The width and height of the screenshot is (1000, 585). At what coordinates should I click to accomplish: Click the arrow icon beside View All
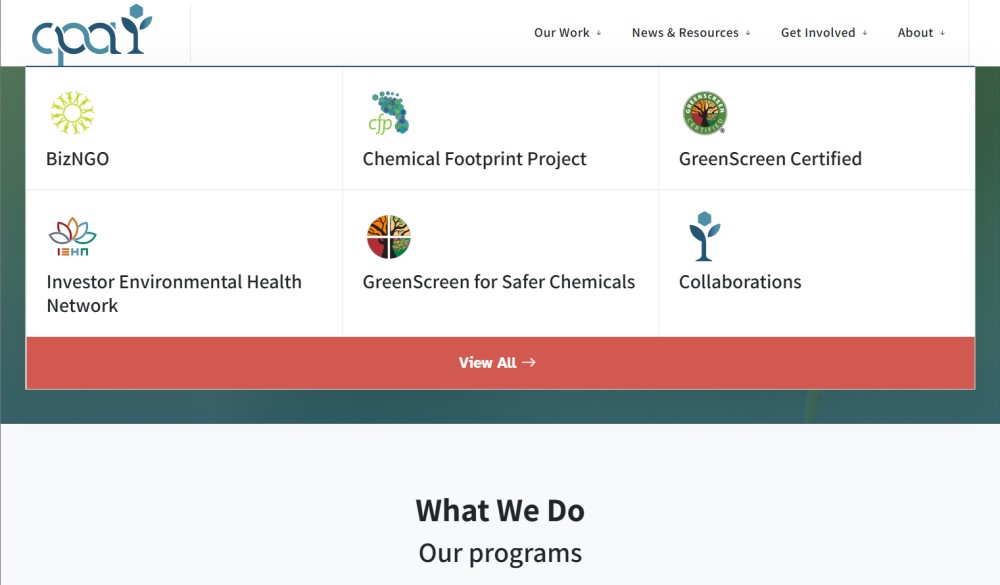pyautogui.click(x=529, y=362)
